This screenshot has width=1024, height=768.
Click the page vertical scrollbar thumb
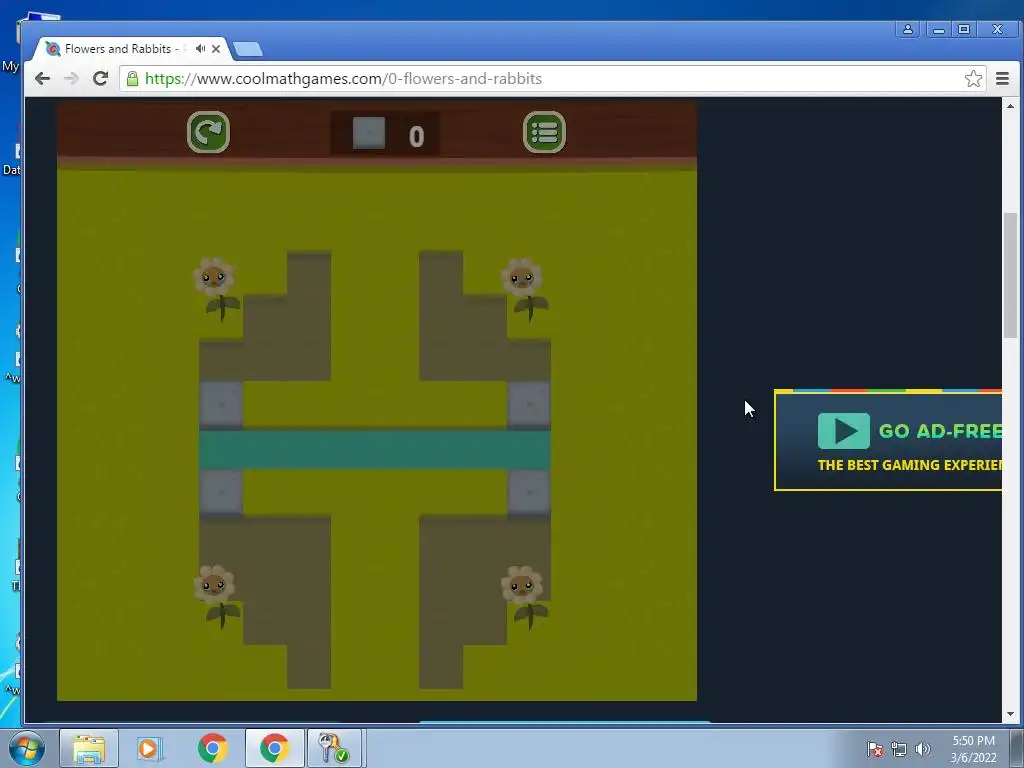(1010, 274)
